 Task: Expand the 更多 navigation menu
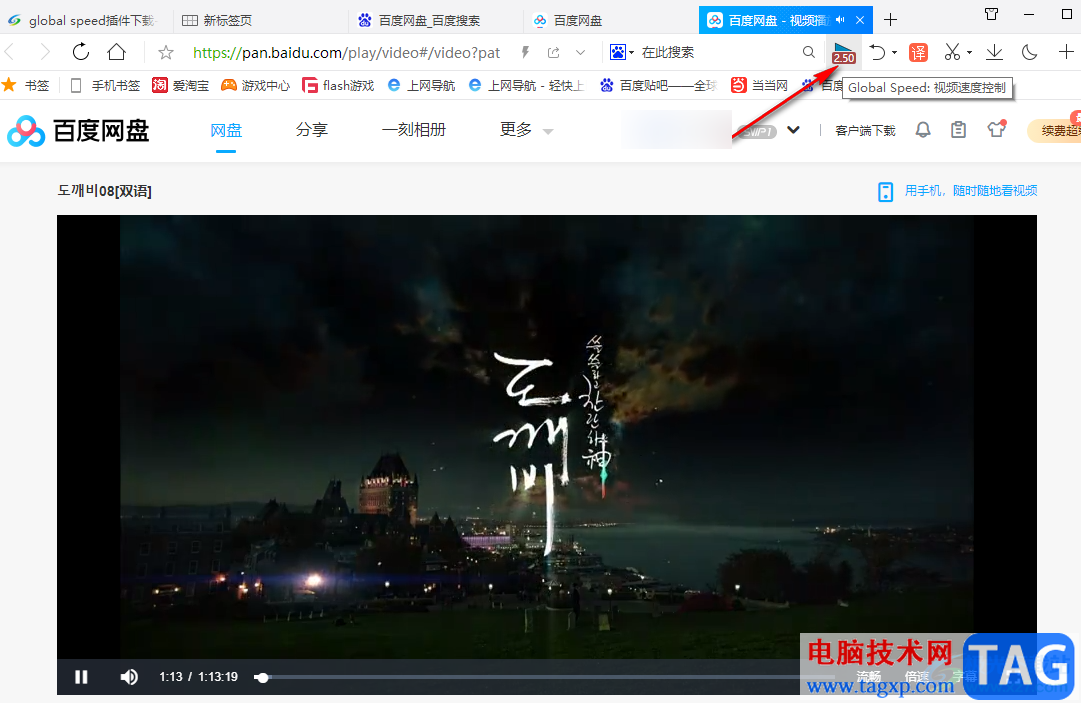[x=526, y=130]
